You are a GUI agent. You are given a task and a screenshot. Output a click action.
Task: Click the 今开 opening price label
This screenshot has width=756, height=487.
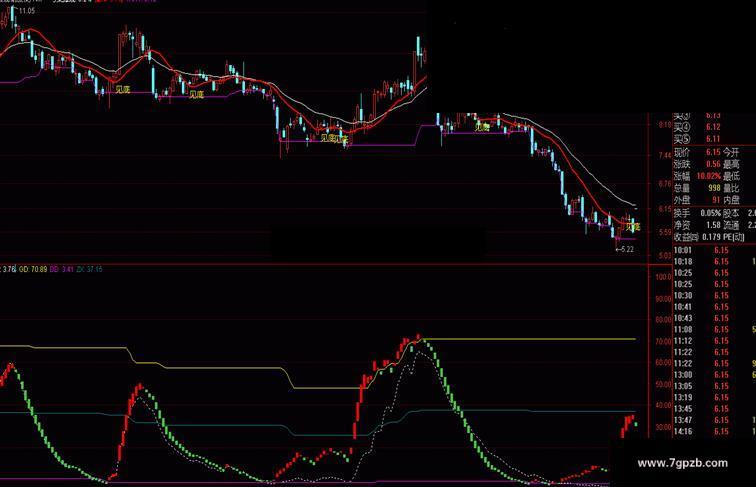pyautogui.click(x=731, y=152)
